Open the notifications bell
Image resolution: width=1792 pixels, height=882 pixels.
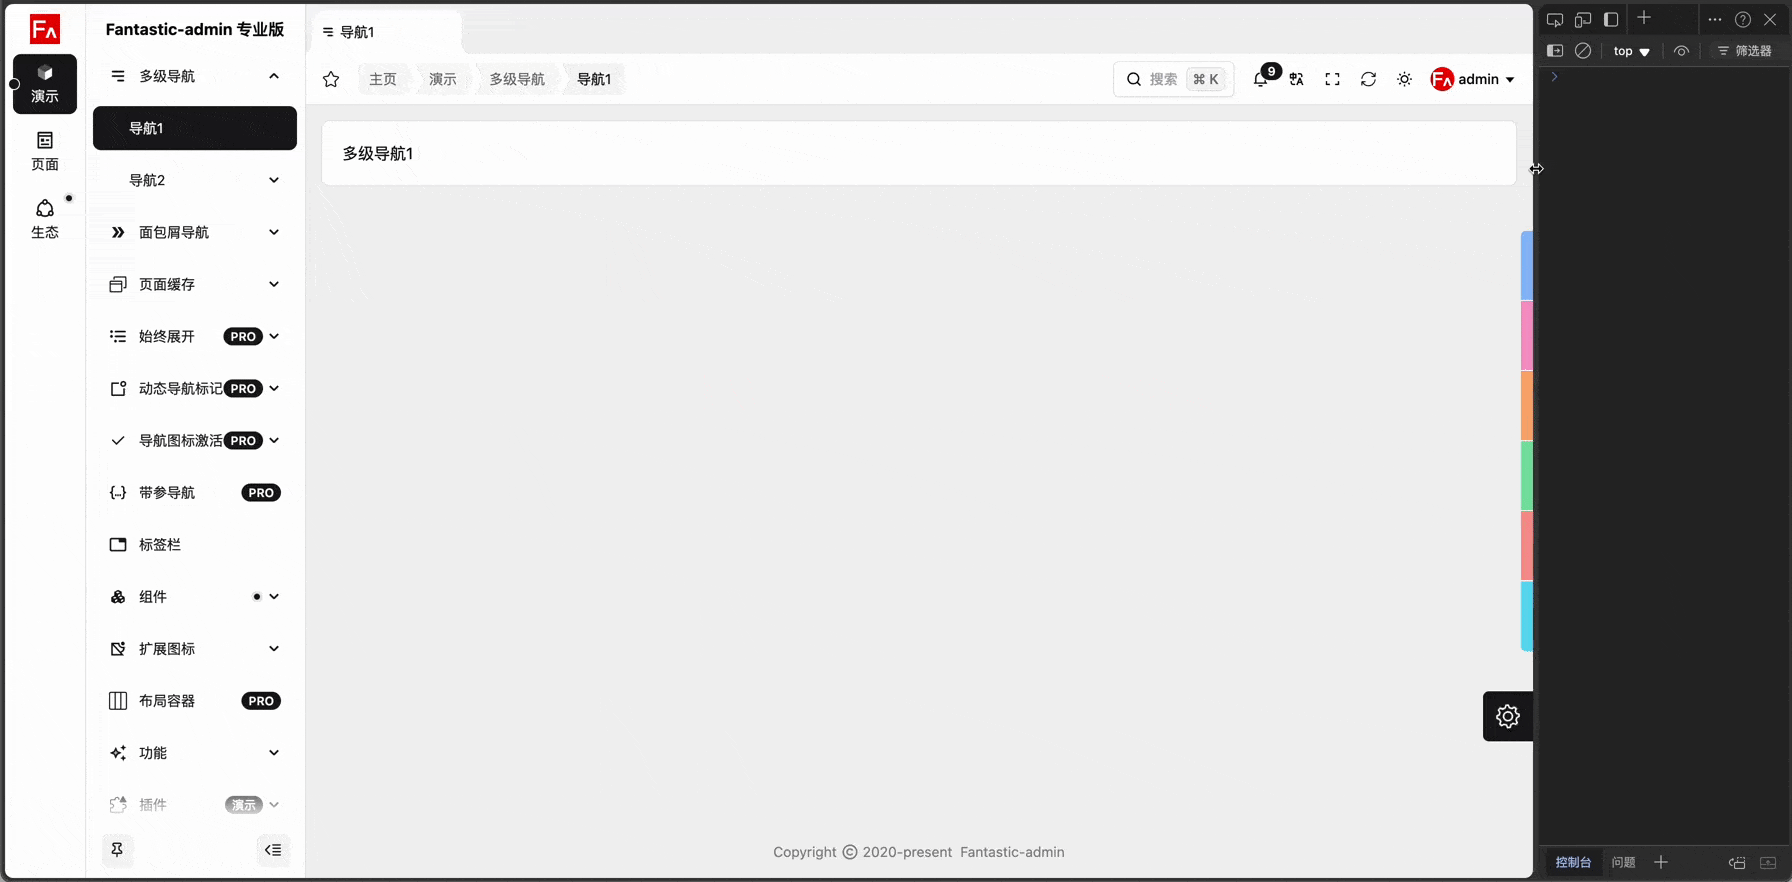[x=1261, y=79]
